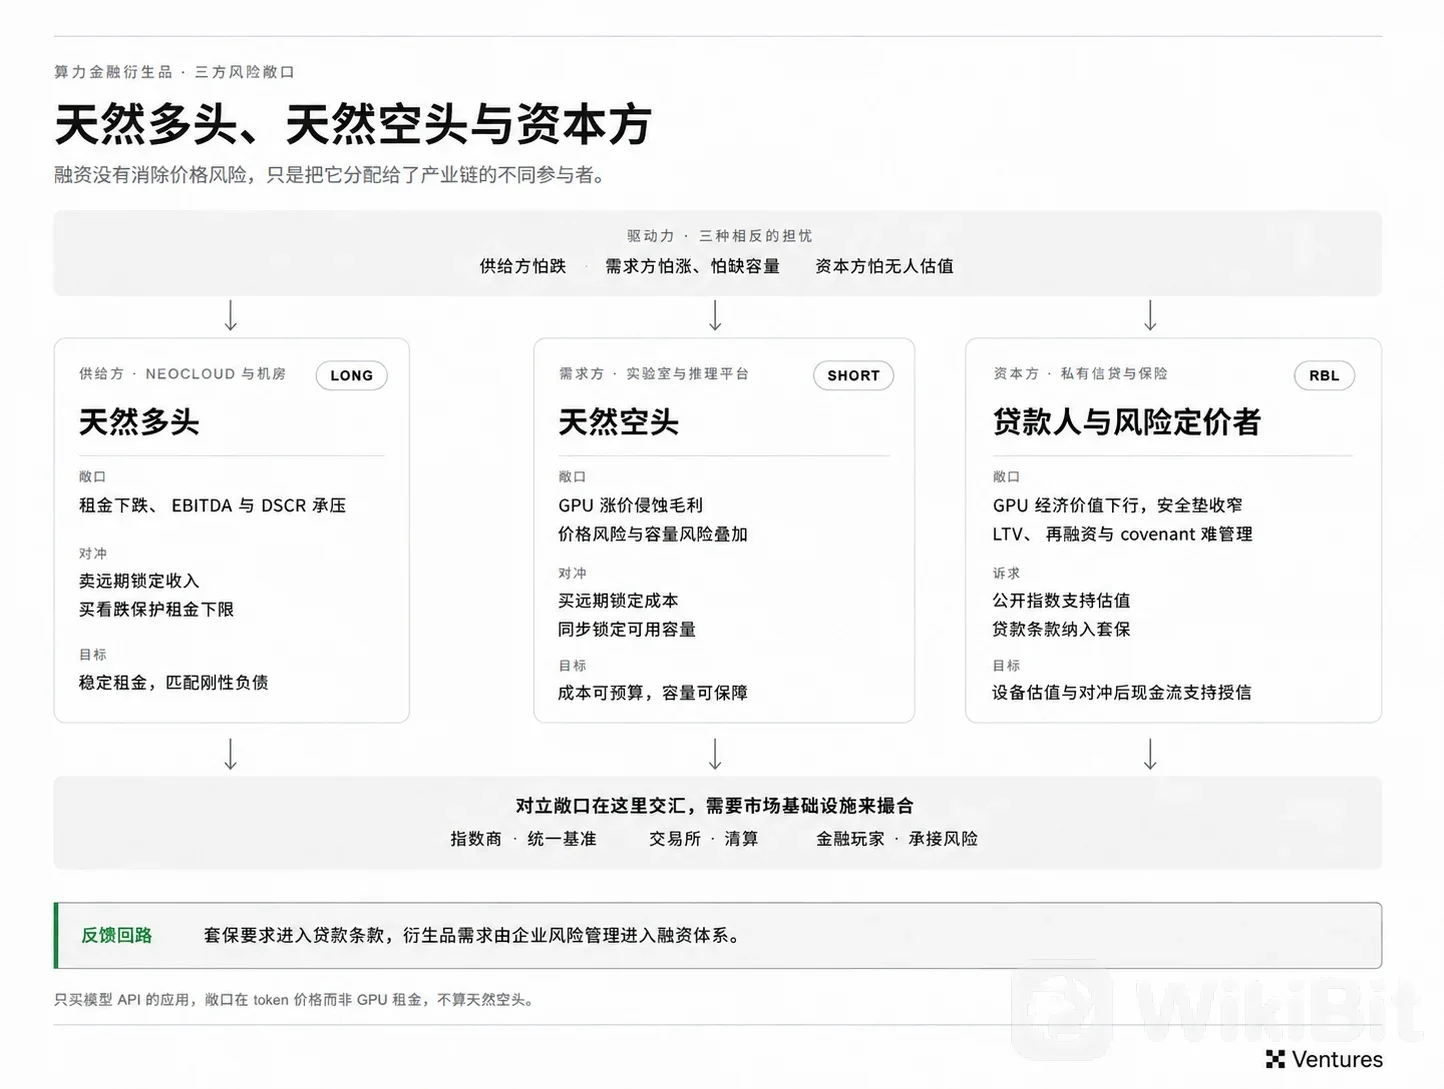1444x1089 pixels.
Task: Click the card title 贷款人与风险定价者
Action: point(1126,422)
